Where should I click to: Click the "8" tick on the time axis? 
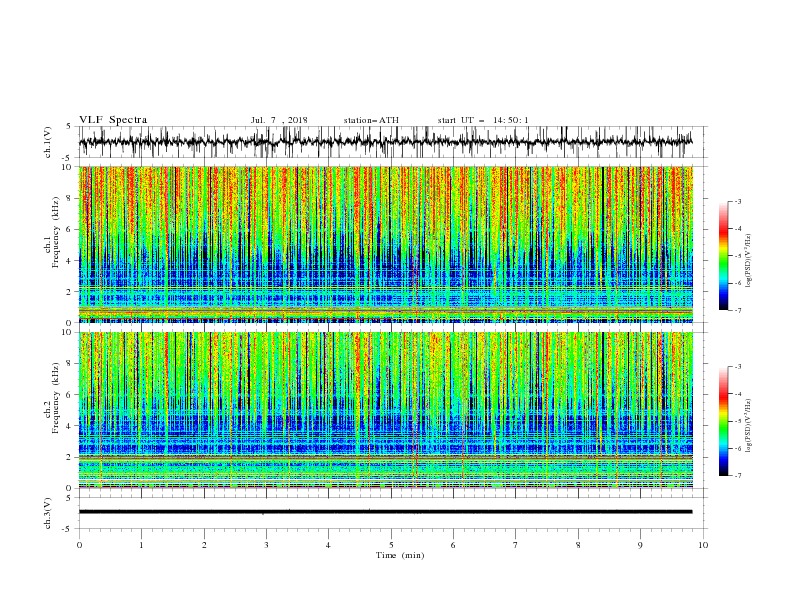(x=578, y=545)
